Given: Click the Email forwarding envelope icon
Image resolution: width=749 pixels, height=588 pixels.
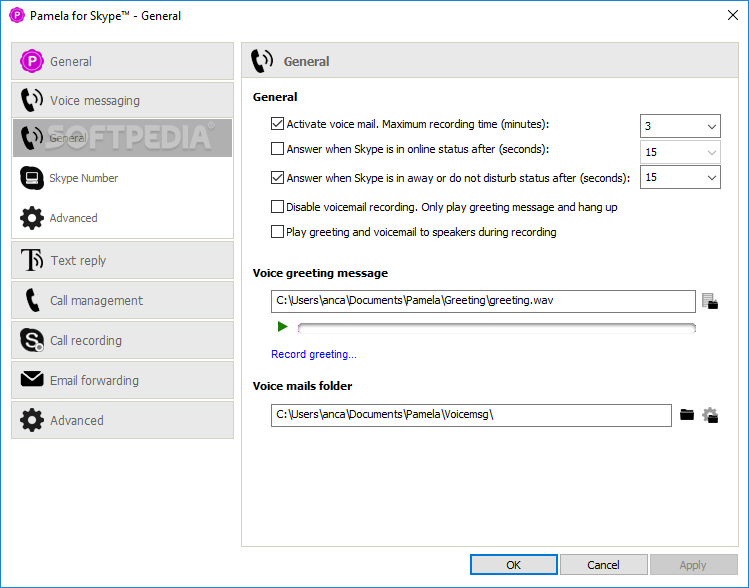Looking at the screenshot, I should (32, 379).
